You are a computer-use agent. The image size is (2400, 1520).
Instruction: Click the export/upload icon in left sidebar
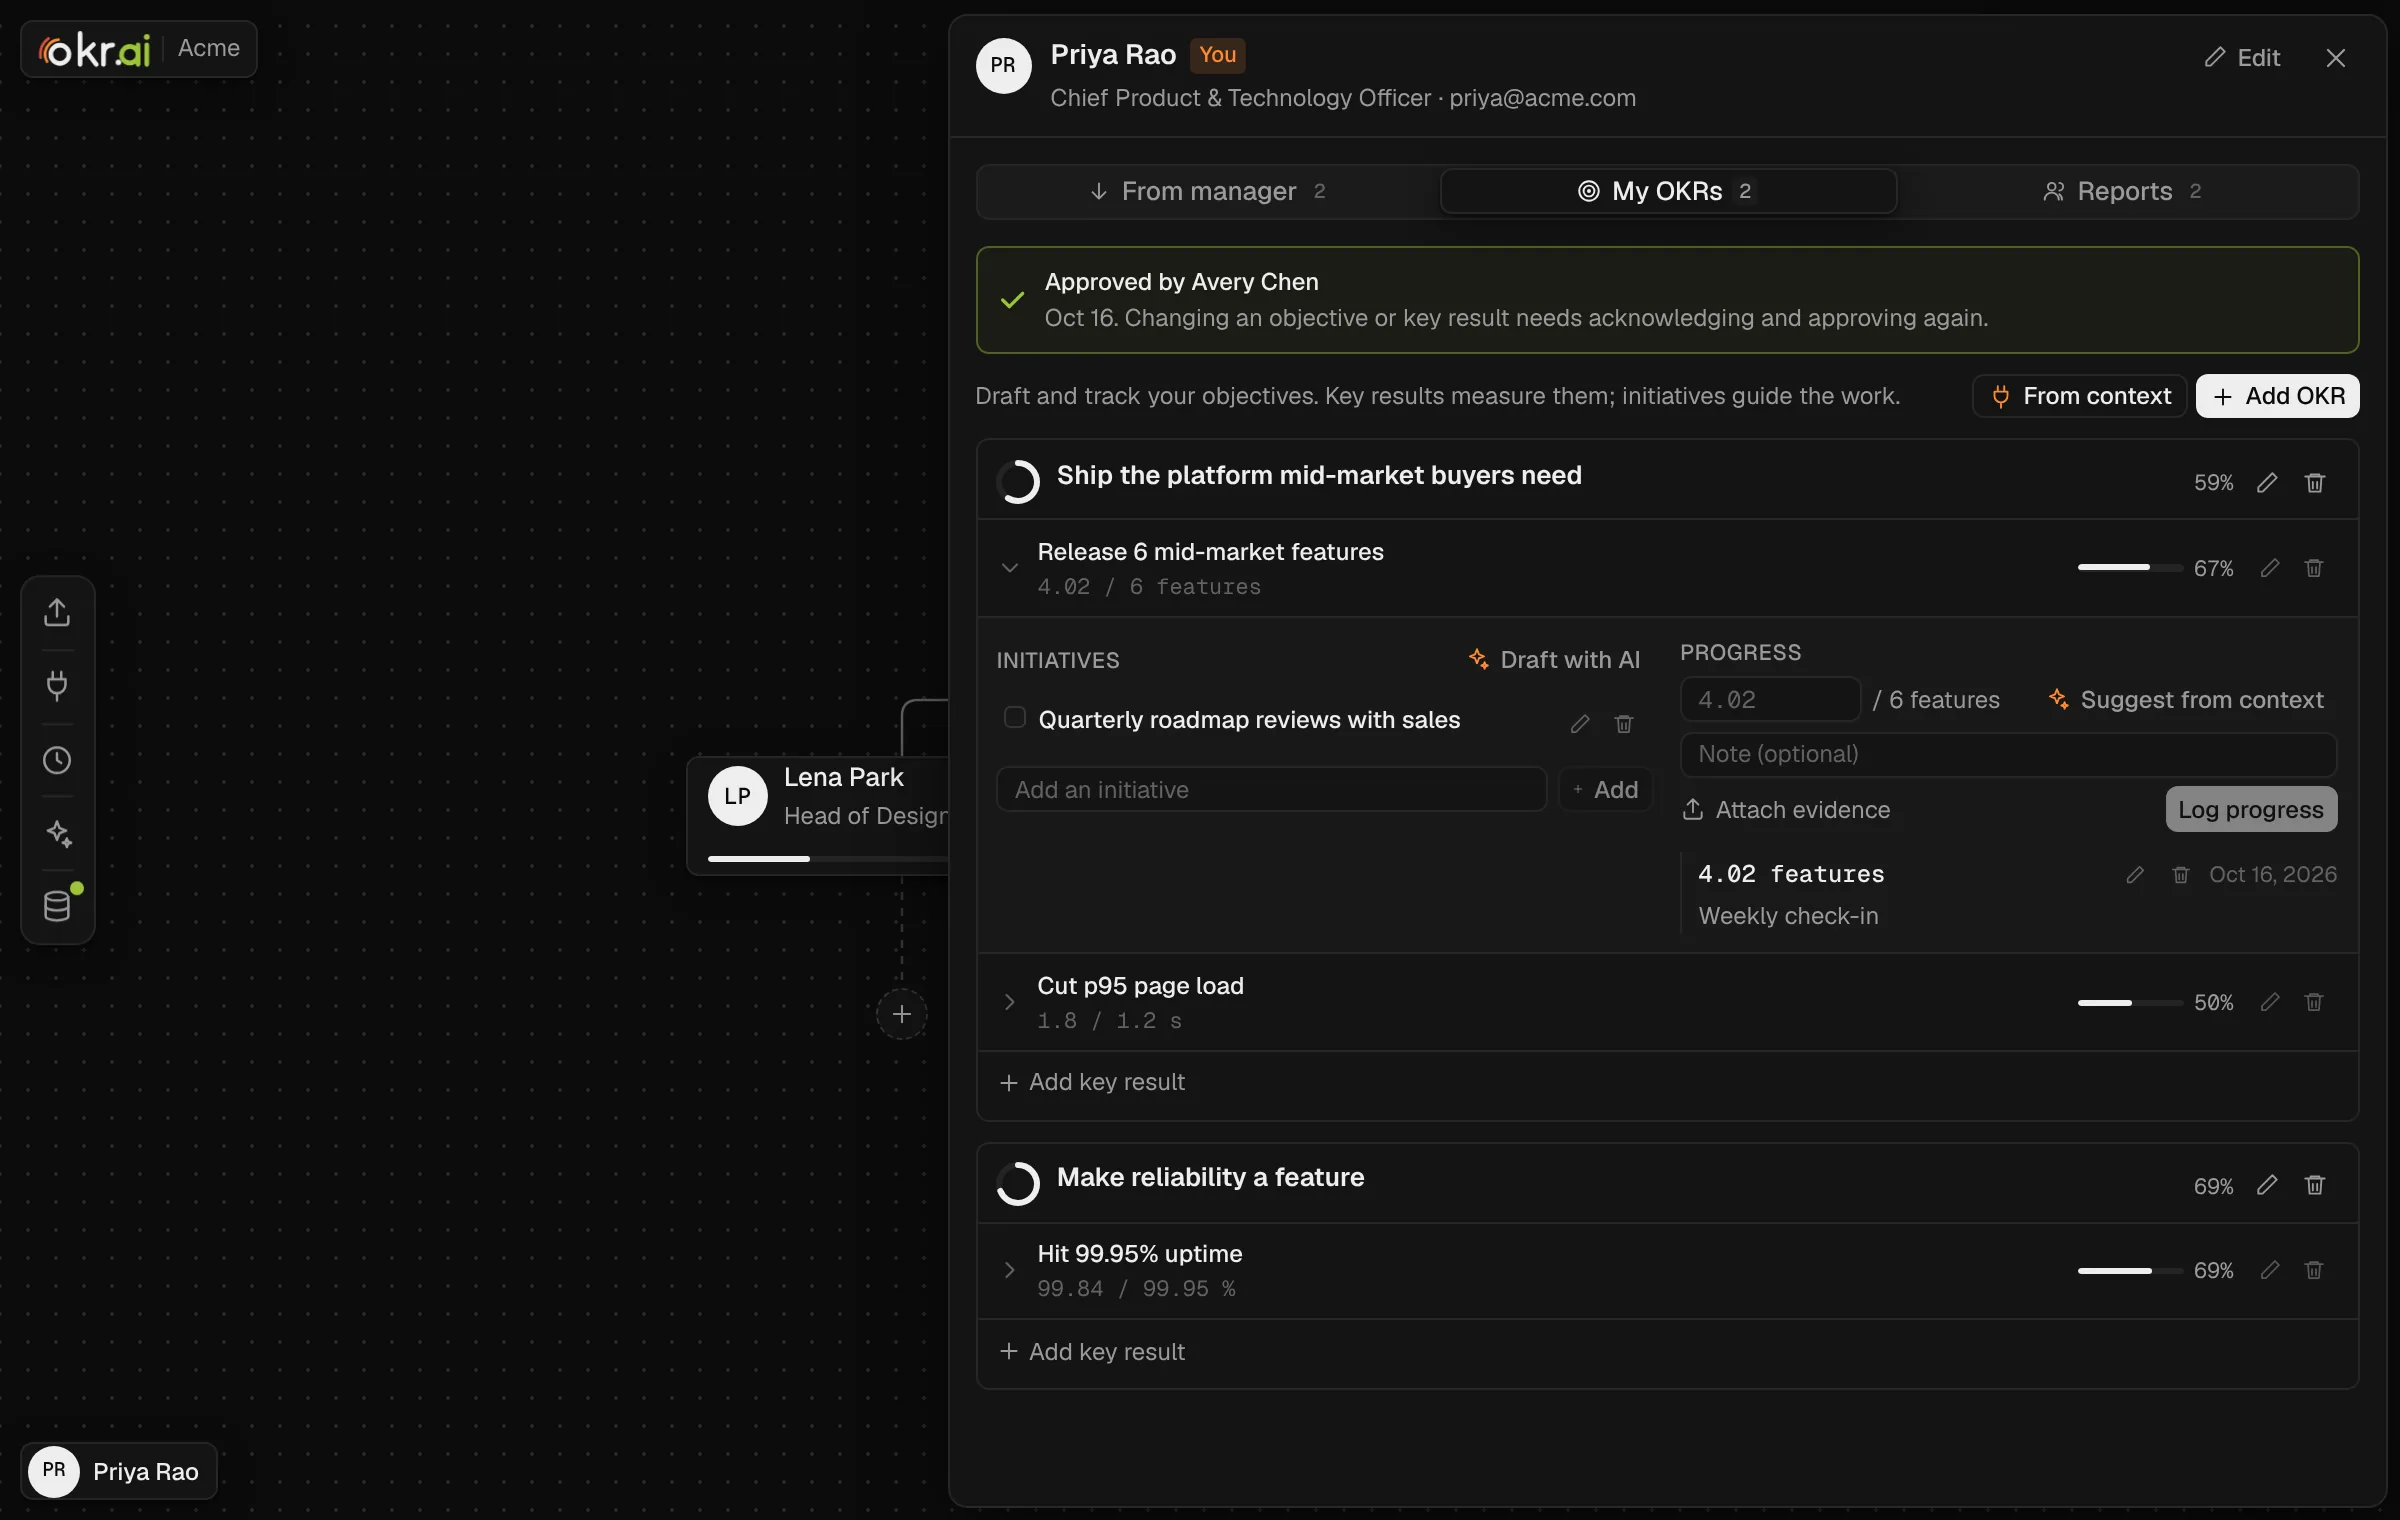57,612
